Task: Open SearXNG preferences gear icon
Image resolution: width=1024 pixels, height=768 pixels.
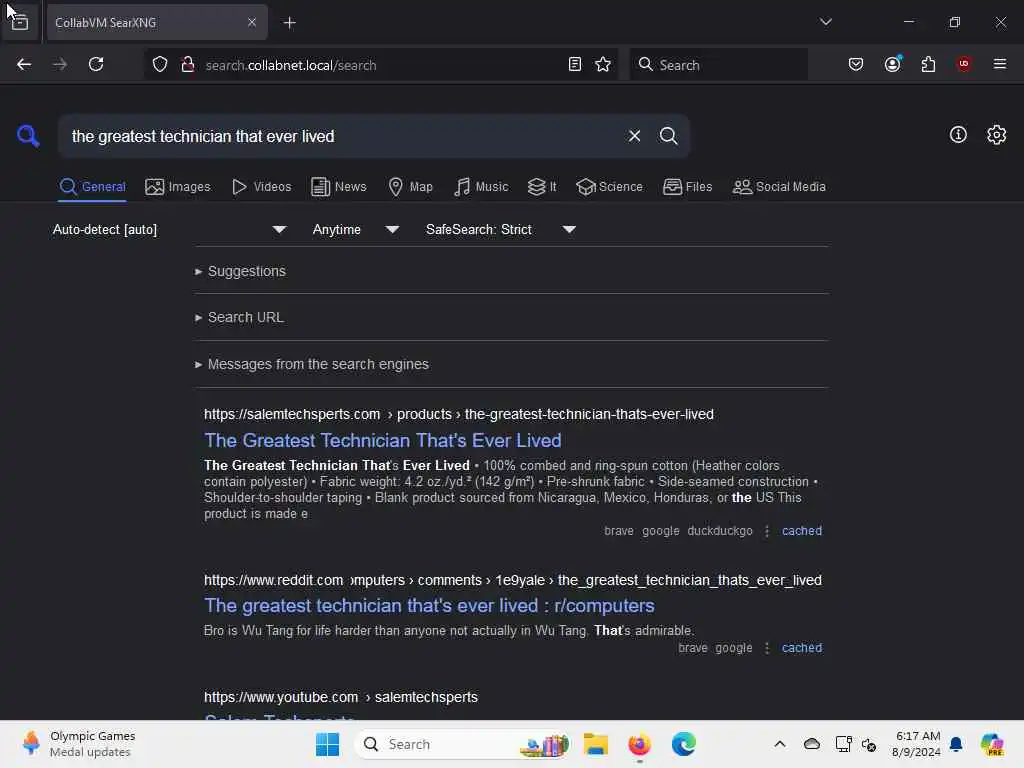Action: 996,135
